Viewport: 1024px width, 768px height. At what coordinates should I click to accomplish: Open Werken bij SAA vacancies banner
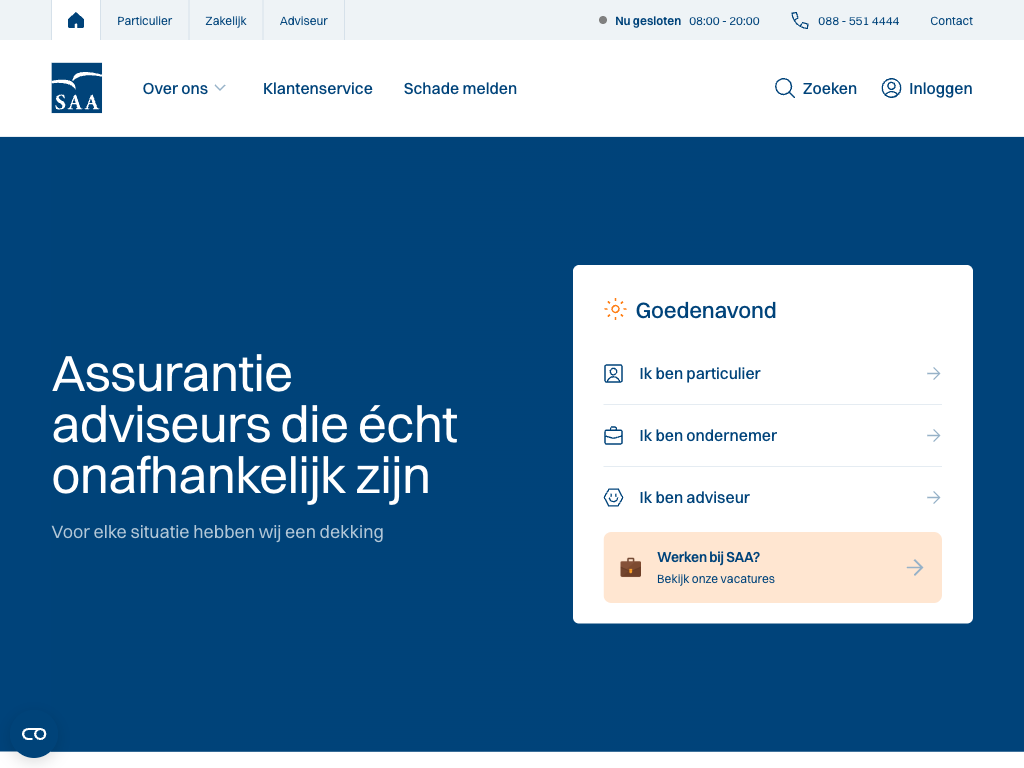772,567
